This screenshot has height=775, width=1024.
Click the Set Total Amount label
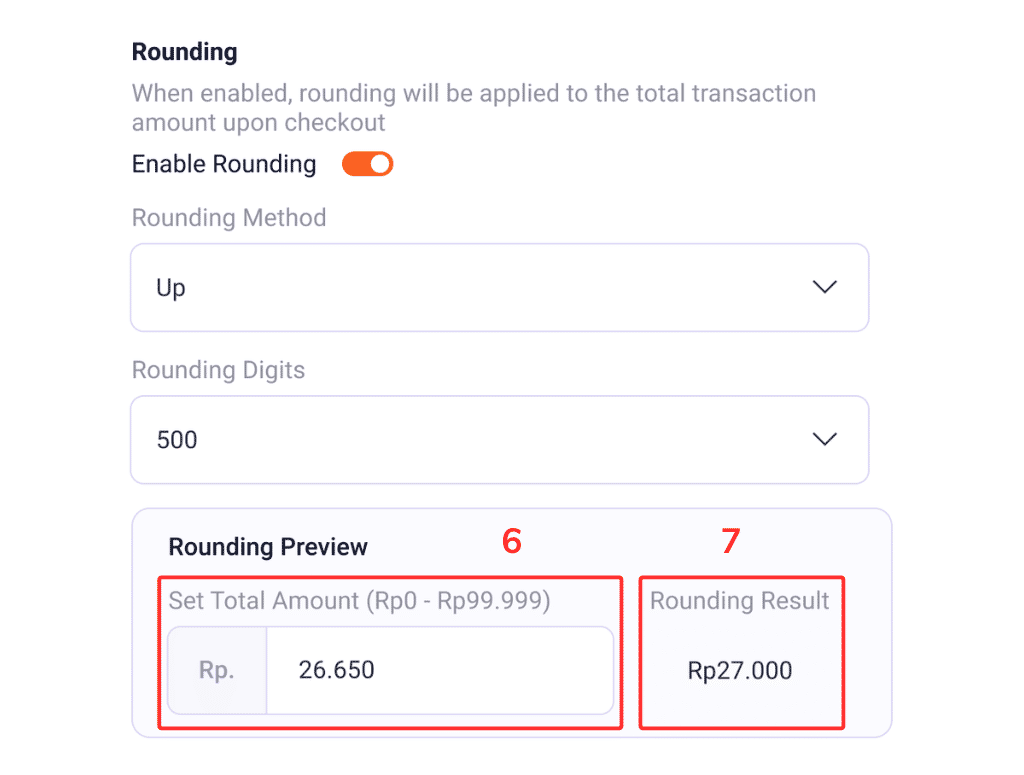point(359,601)
